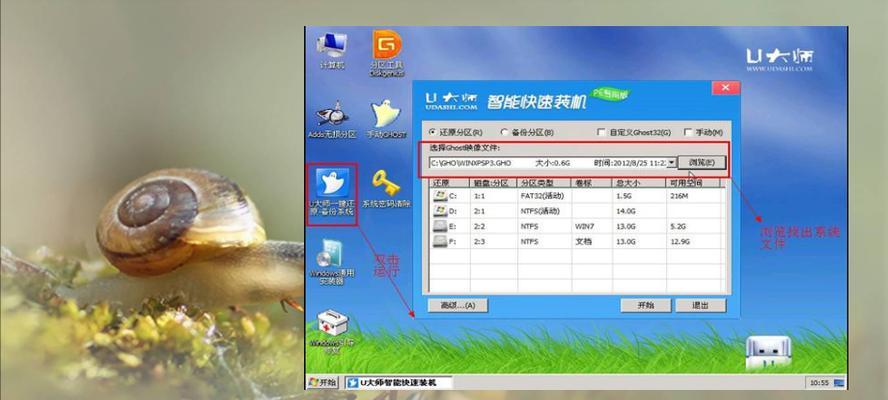Click the U大师智能快速装机 taskbar item
The width and height of the screenshot is (888, 400).
tap(399, 382)
